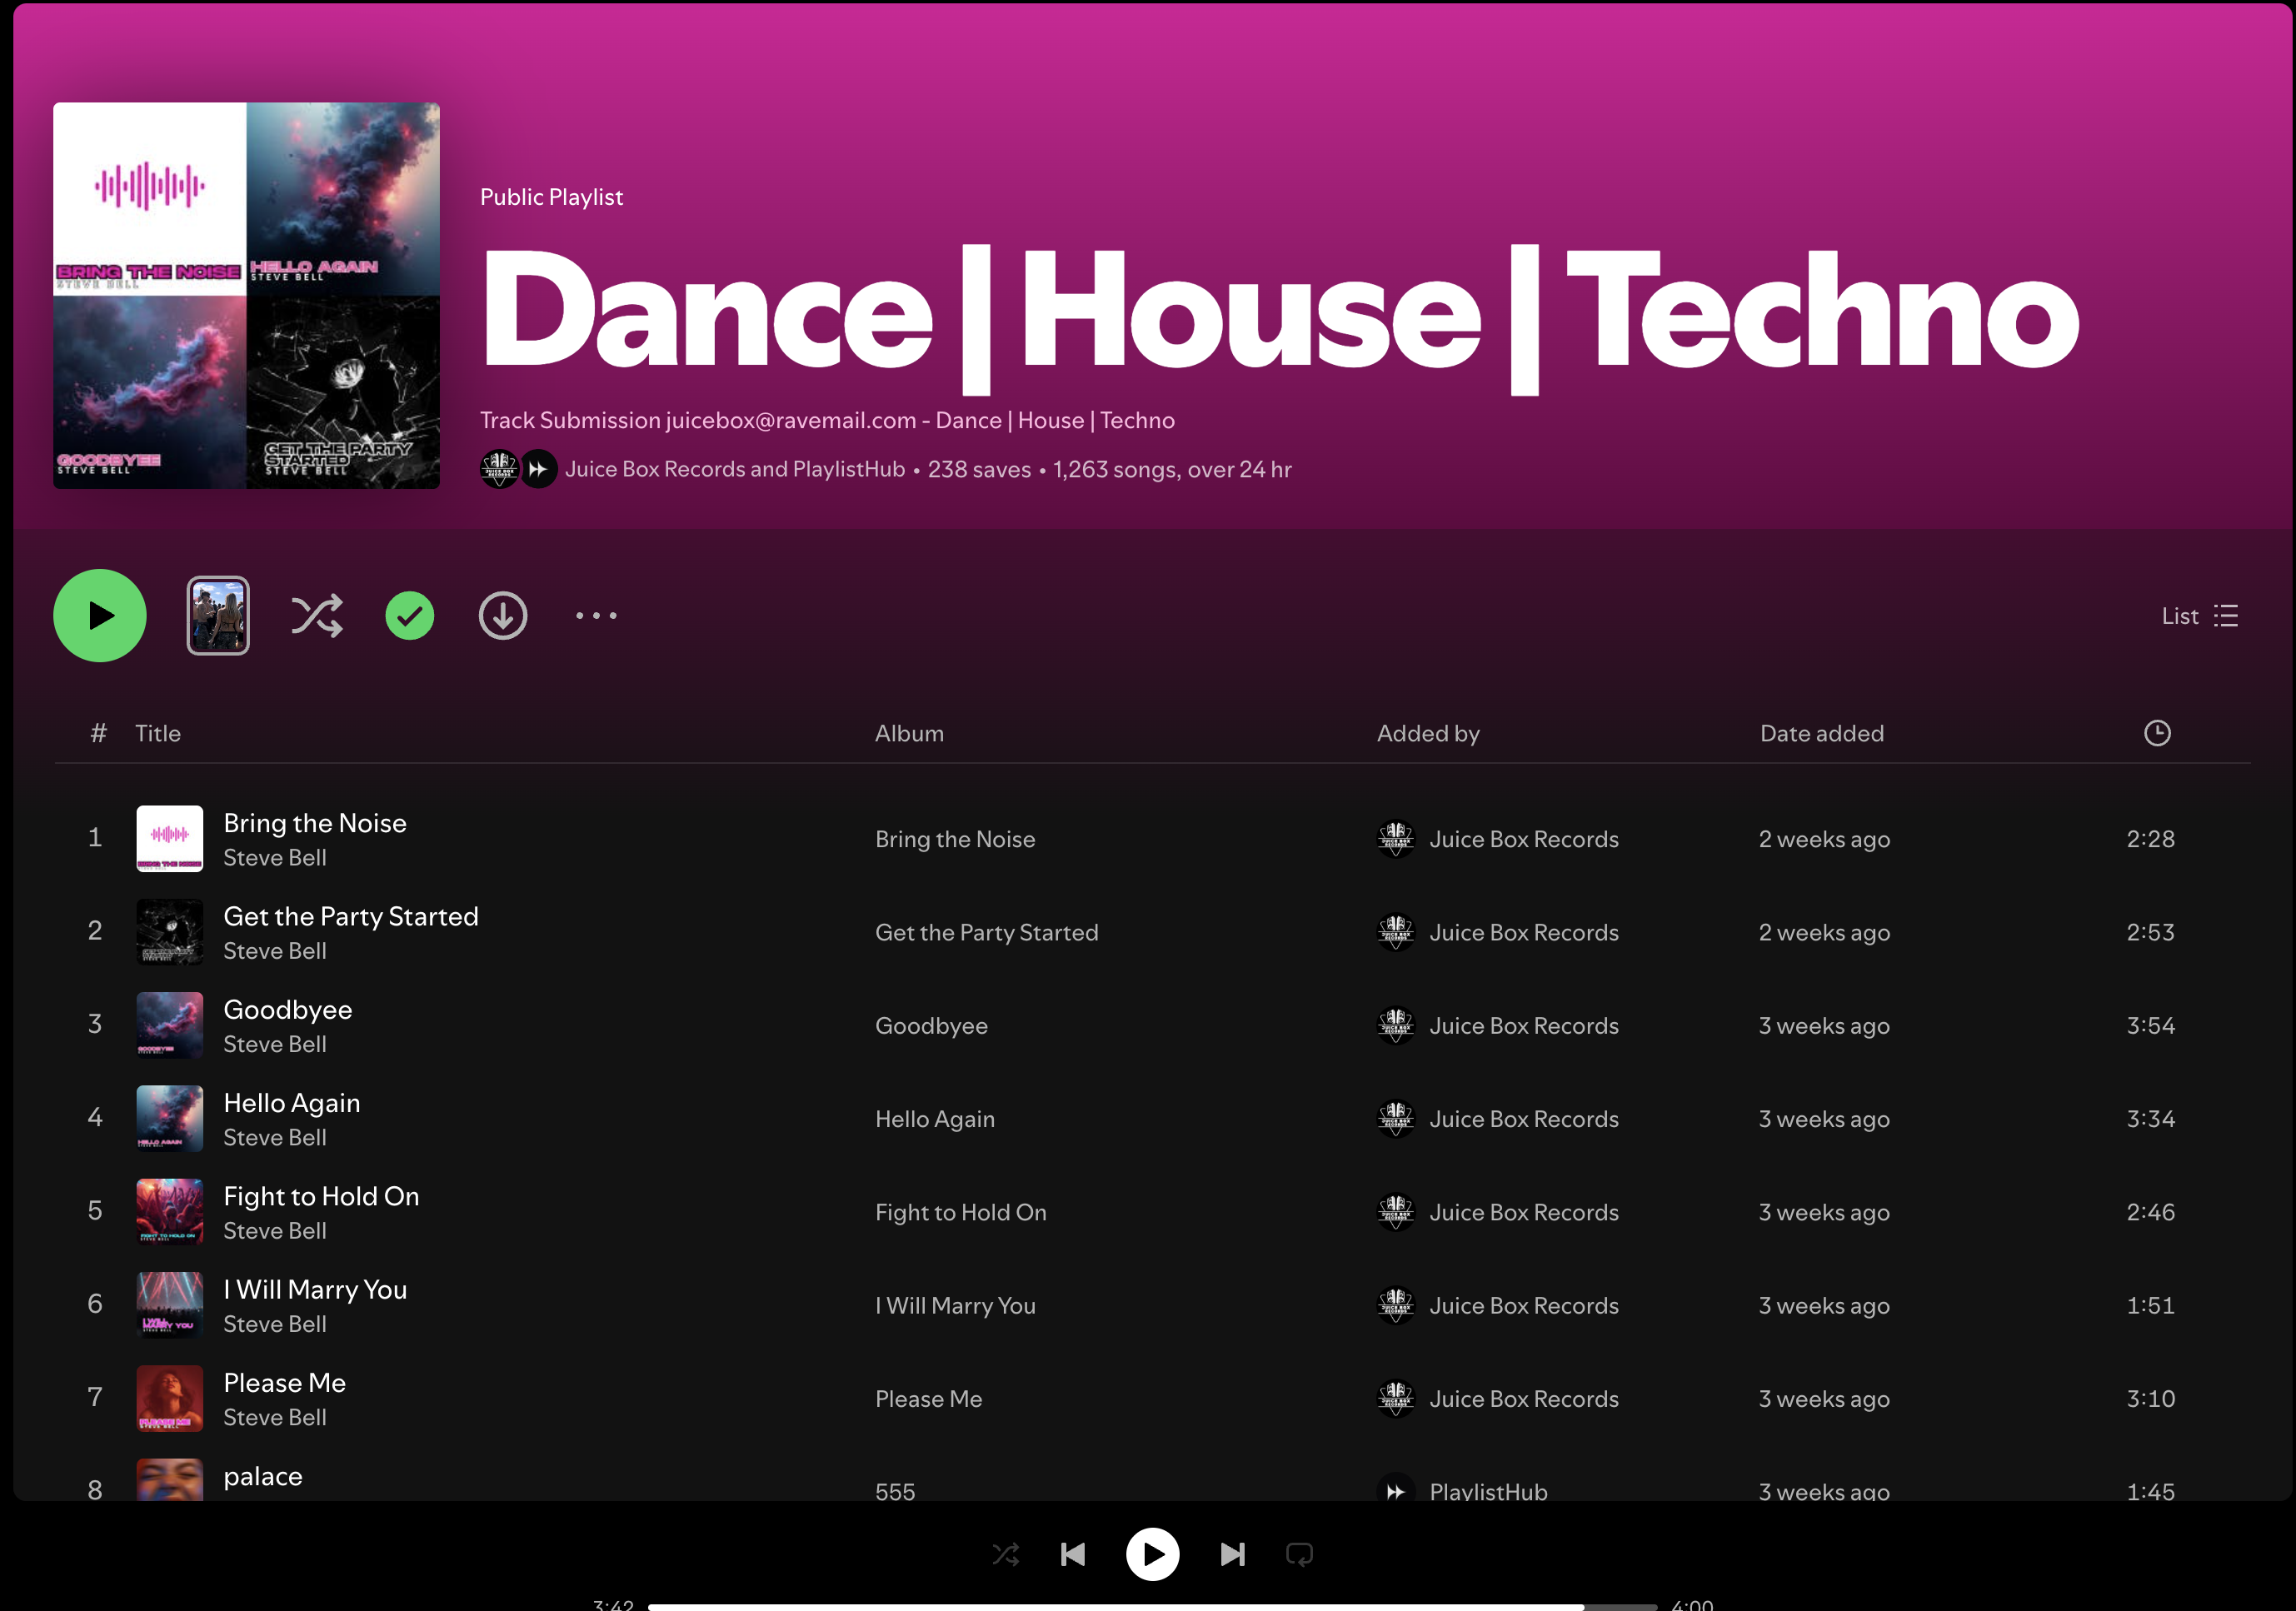Click the playlist preview thumbnail button

217,615
